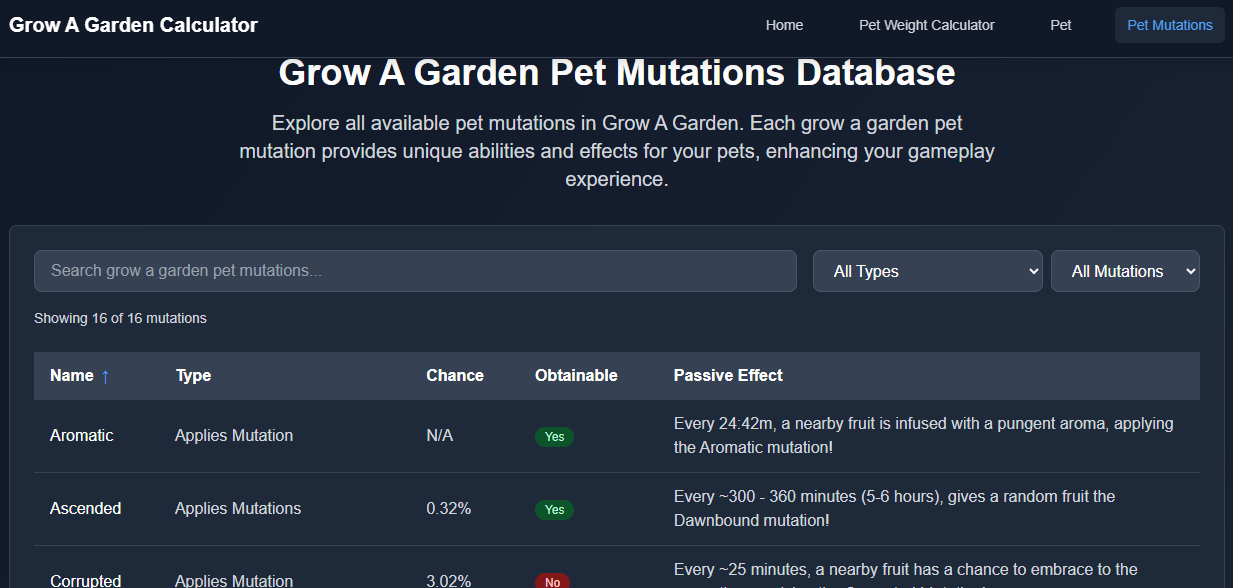Click the Yes badge for Aromatic
Screen dimensions: 1233x588
click(x=554, y=437)
